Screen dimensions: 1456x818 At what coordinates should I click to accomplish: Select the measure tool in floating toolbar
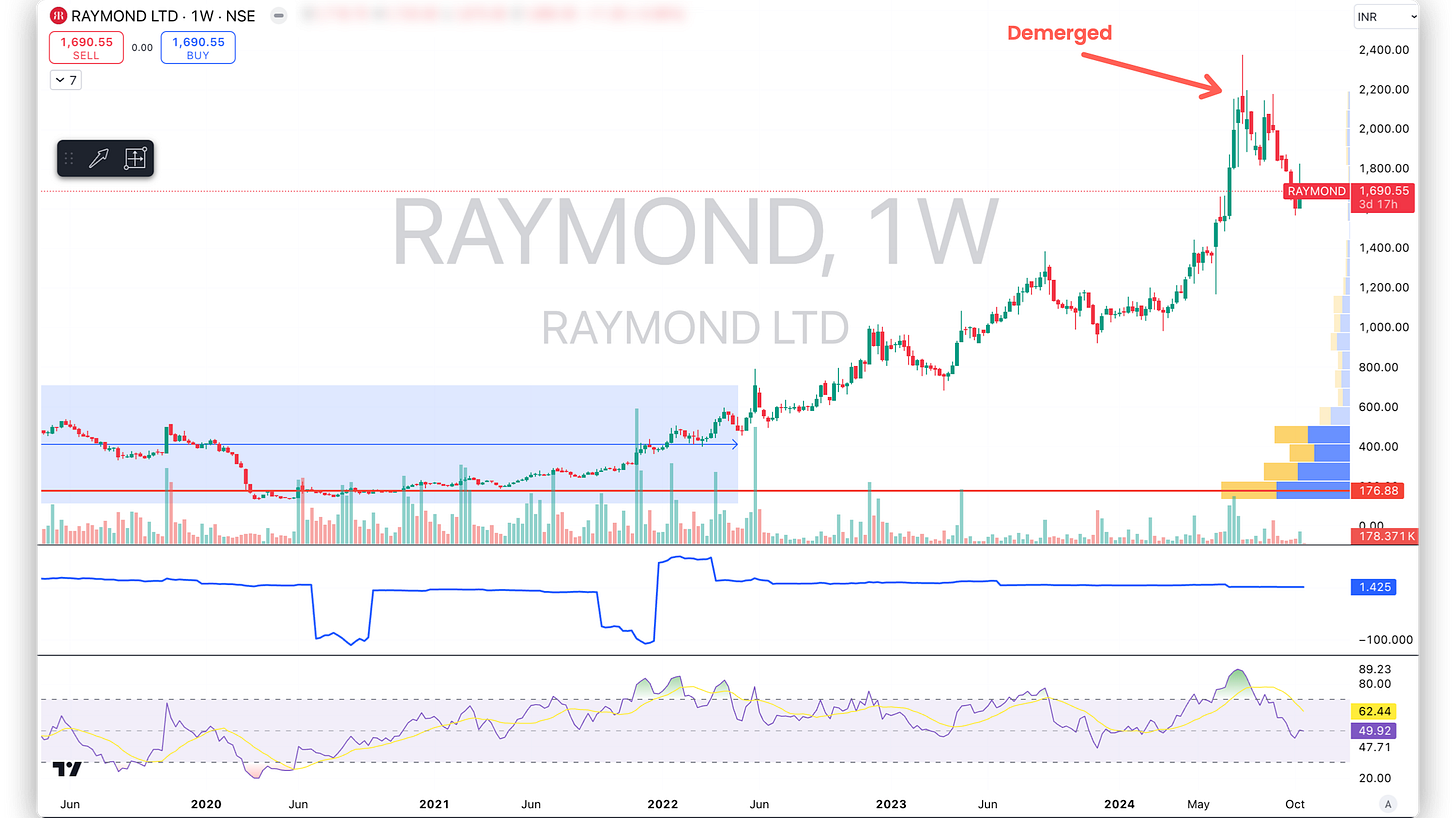[135, 158]
